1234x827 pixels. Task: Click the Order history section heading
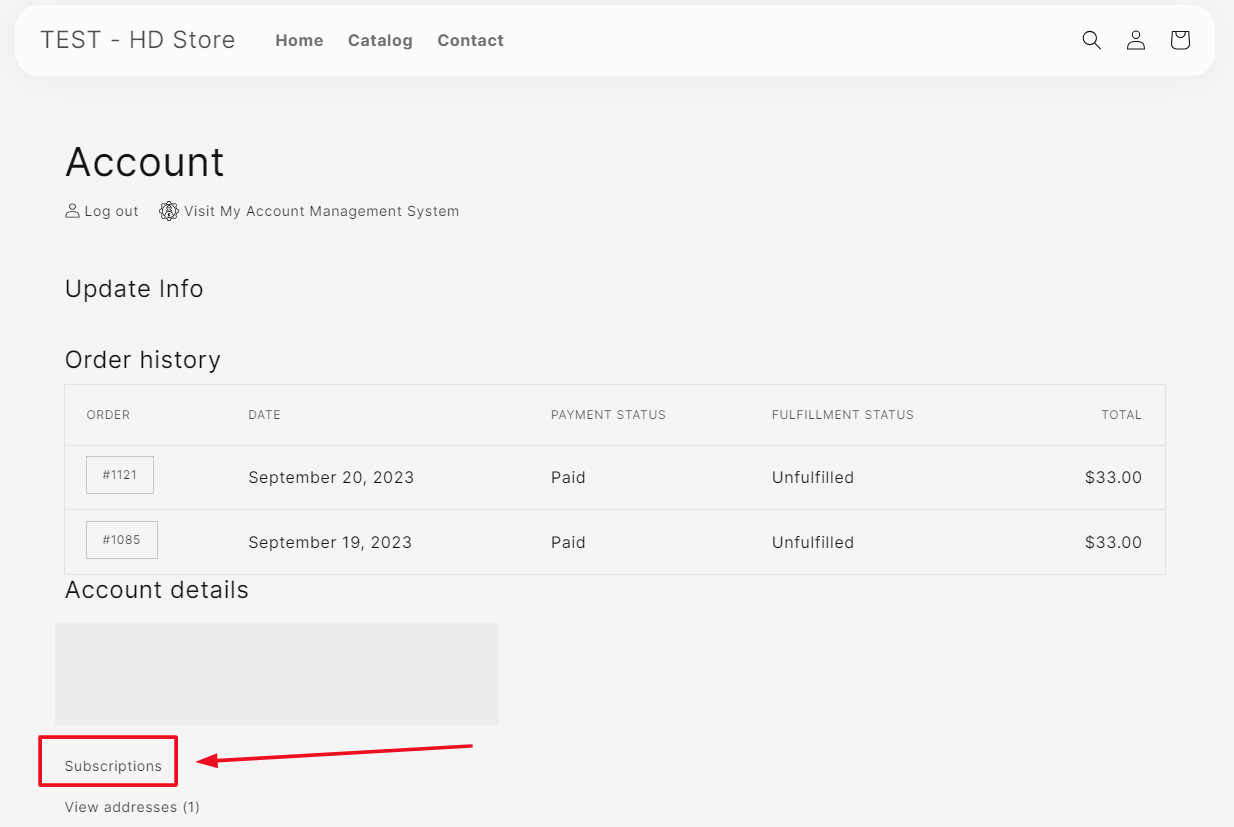(x=142, y=360)
